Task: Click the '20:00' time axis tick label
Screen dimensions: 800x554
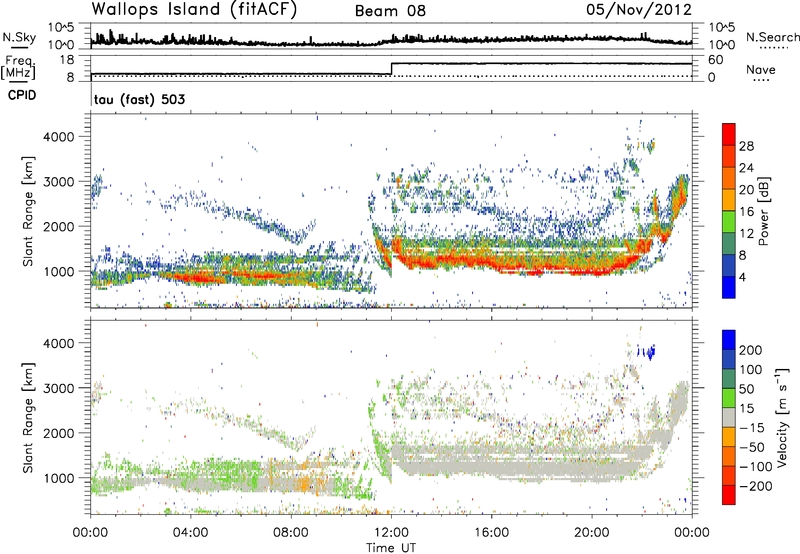Action: pos(592,533)
